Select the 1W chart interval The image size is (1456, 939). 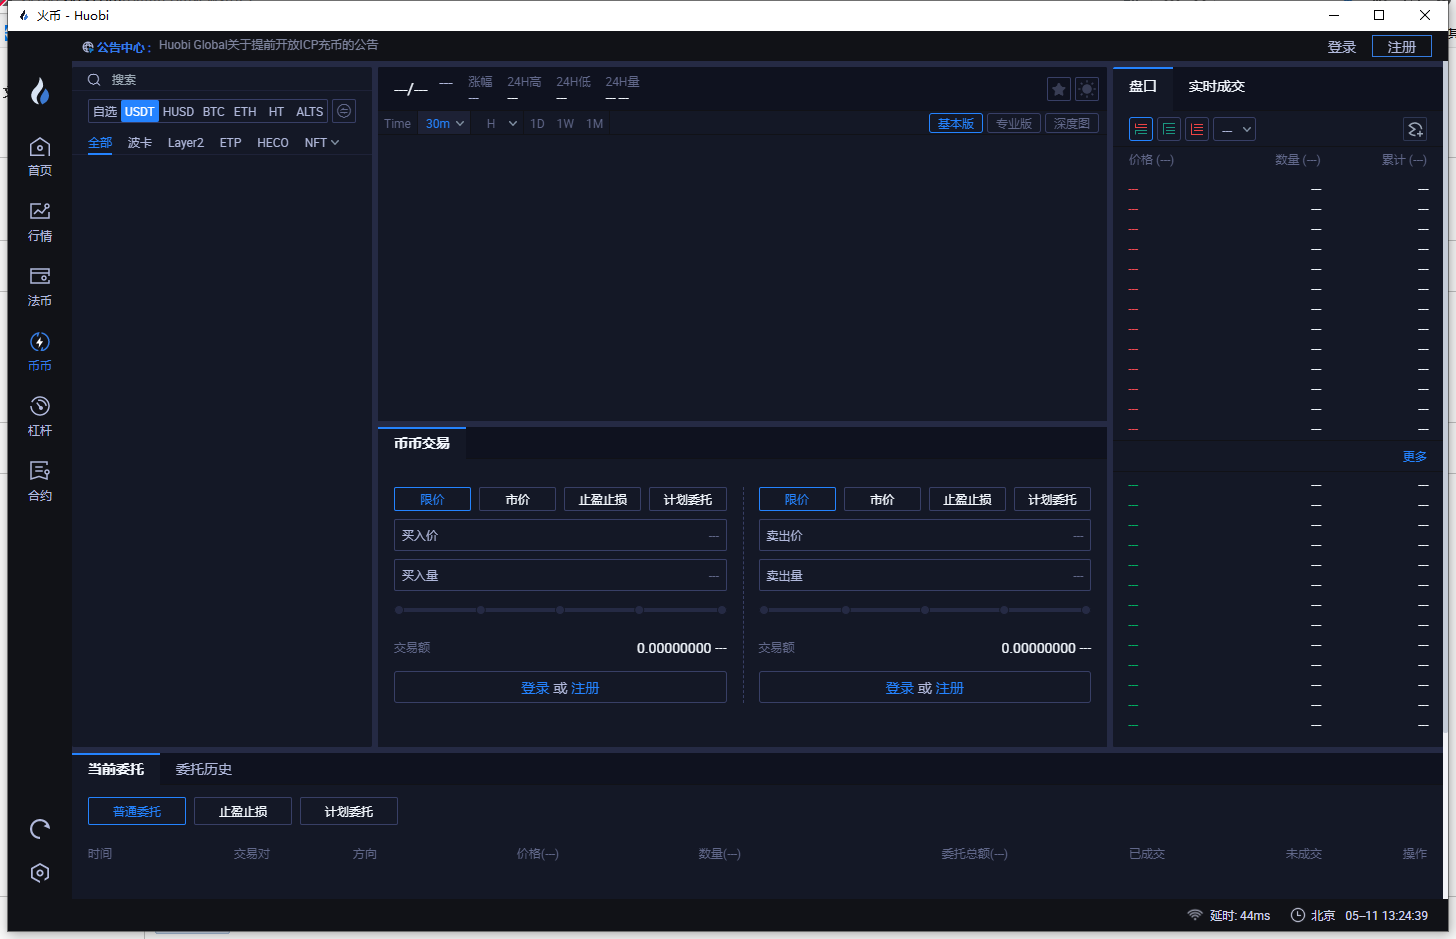(565, 124)
